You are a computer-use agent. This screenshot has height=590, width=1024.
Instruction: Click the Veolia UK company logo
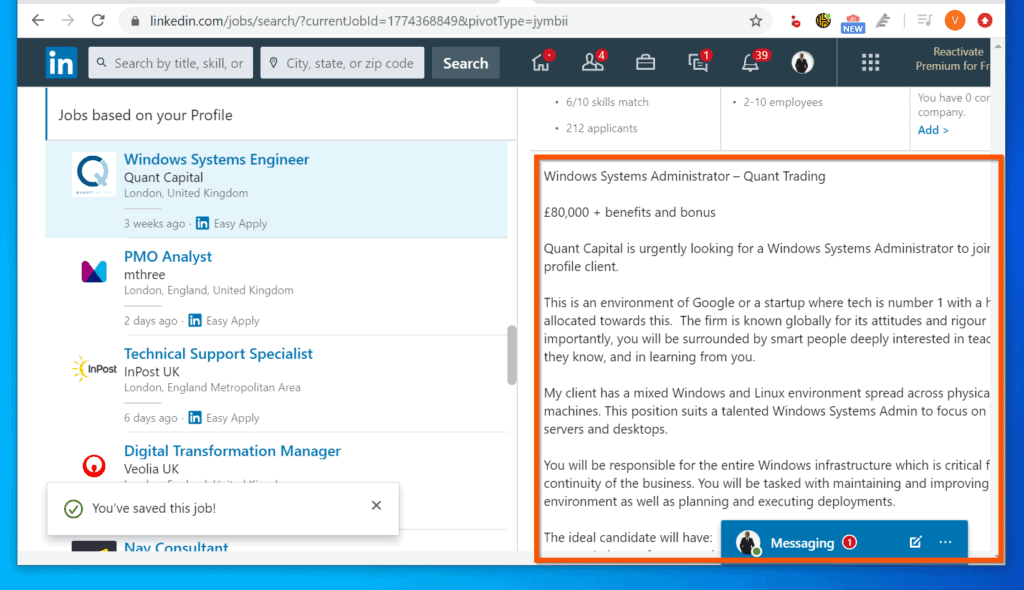[x=94, y=465]
